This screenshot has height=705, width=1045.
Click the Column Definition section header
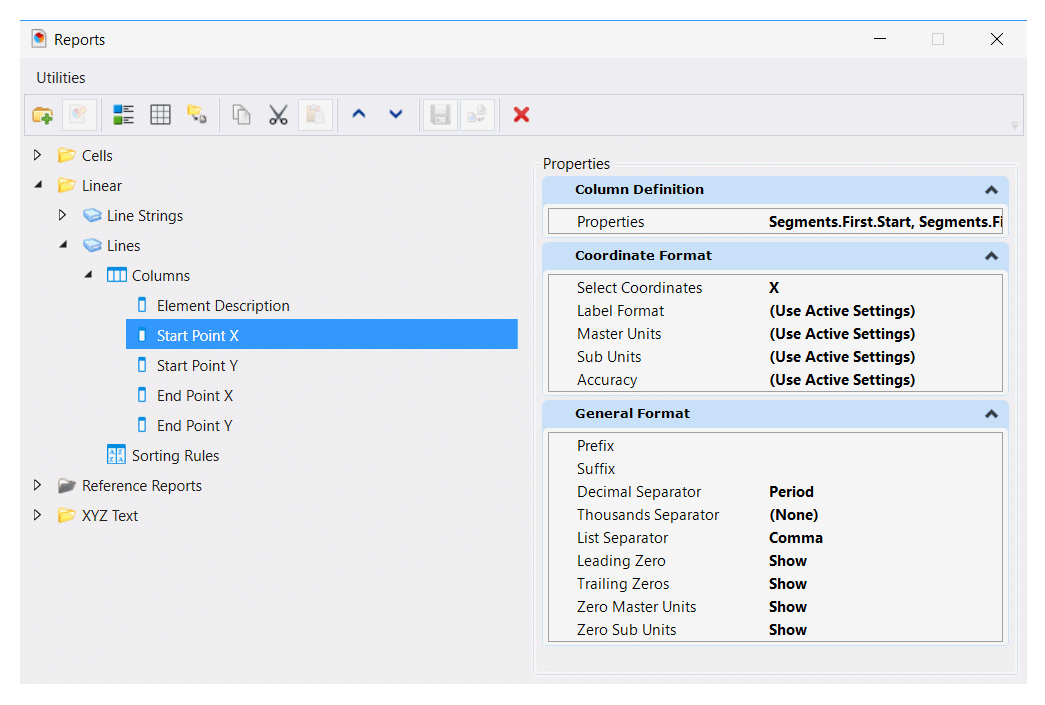(775, 190)
